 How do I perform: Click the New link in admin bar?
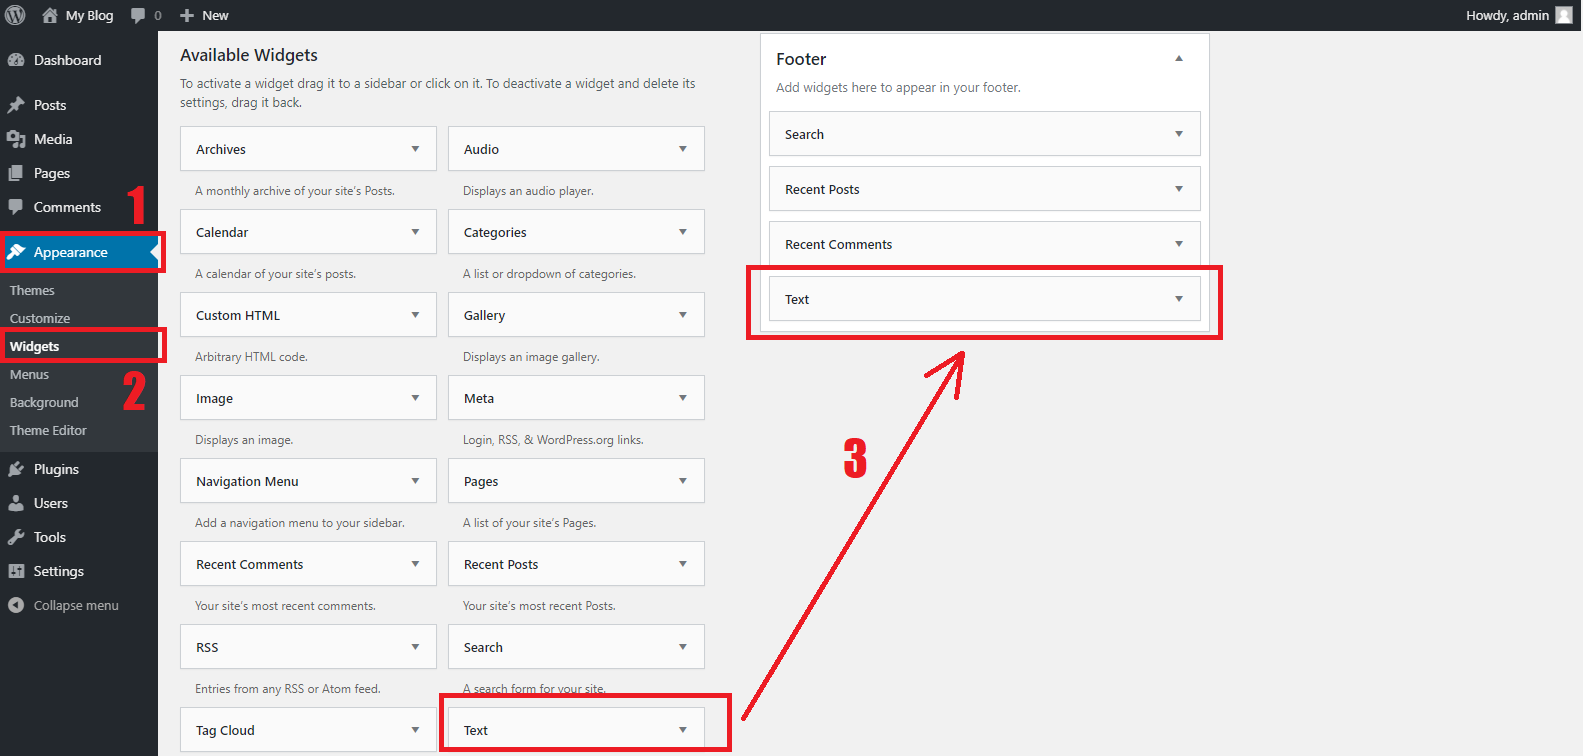coord(204,15)
